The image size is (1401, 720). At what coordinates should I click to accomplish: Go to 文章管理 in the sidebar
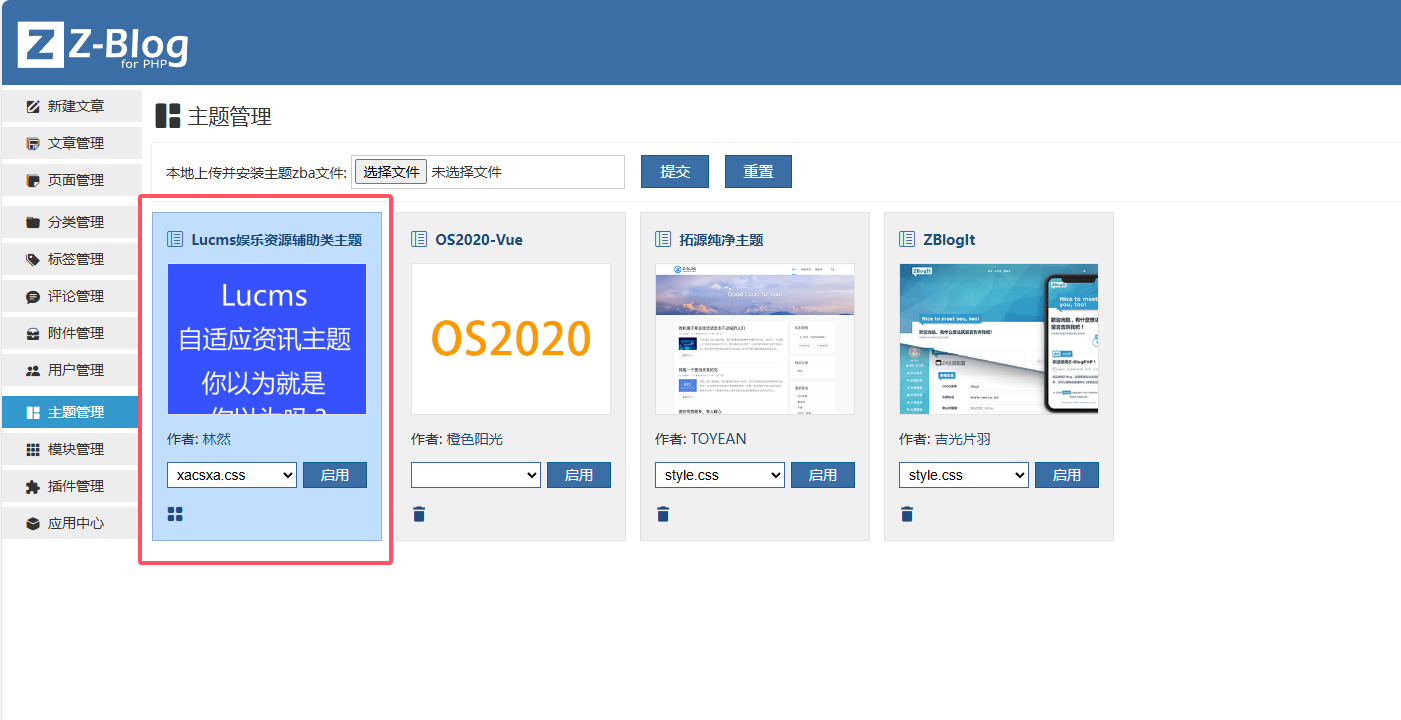(x=72, y=143)
